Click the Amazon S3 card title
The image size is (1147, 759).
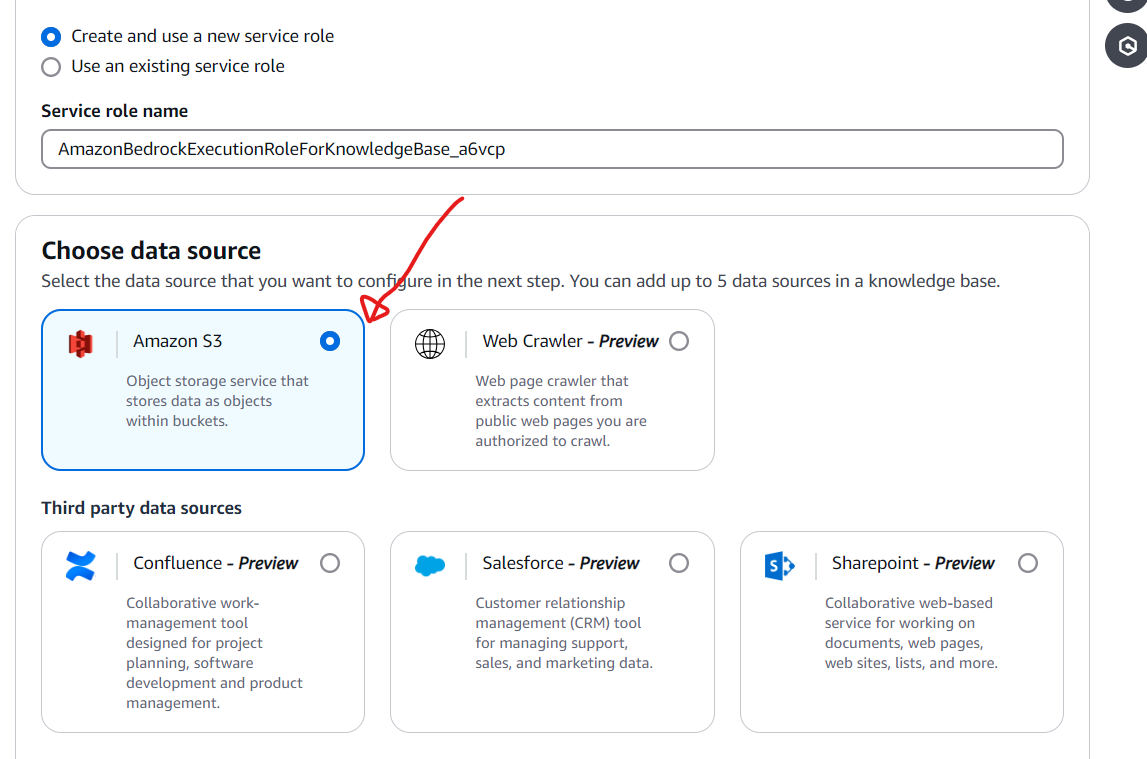tap(178, 341)
